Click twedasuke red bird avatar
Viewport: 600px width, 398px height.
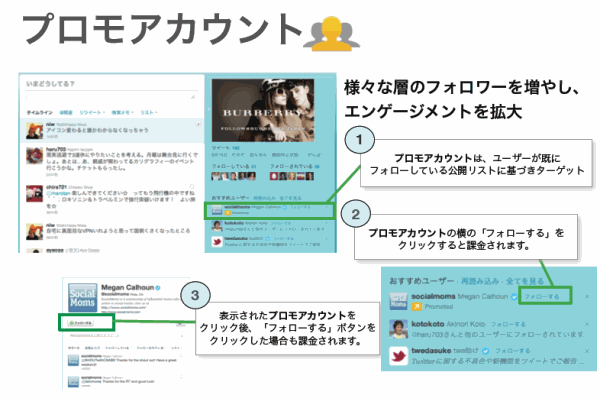[398, 356]
